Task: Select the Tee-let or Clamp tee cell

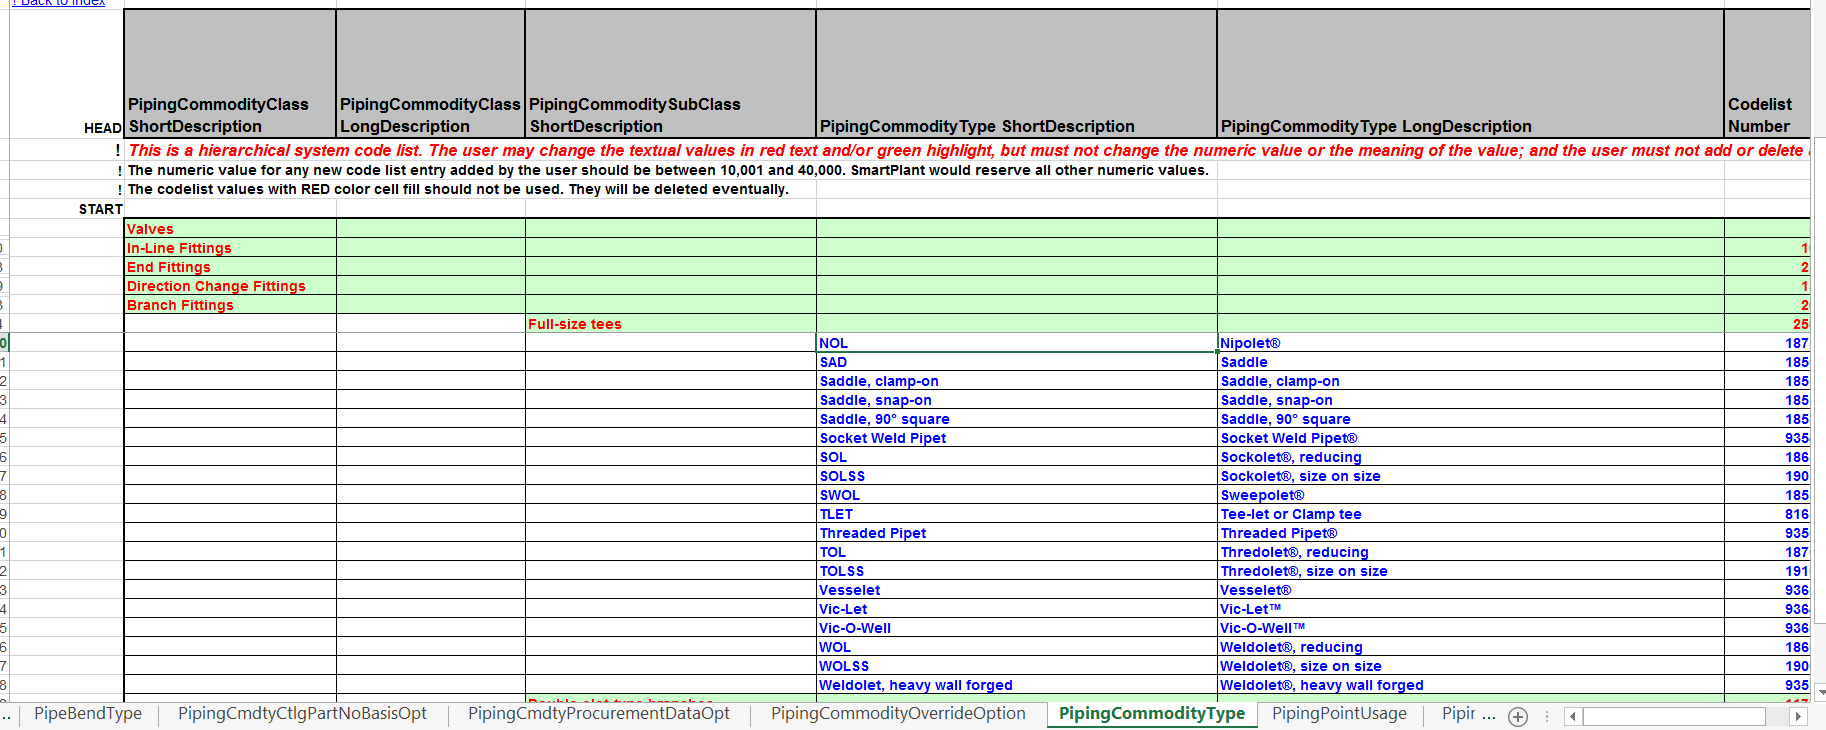Action: pyautogui.click(x=1471, y=514)
